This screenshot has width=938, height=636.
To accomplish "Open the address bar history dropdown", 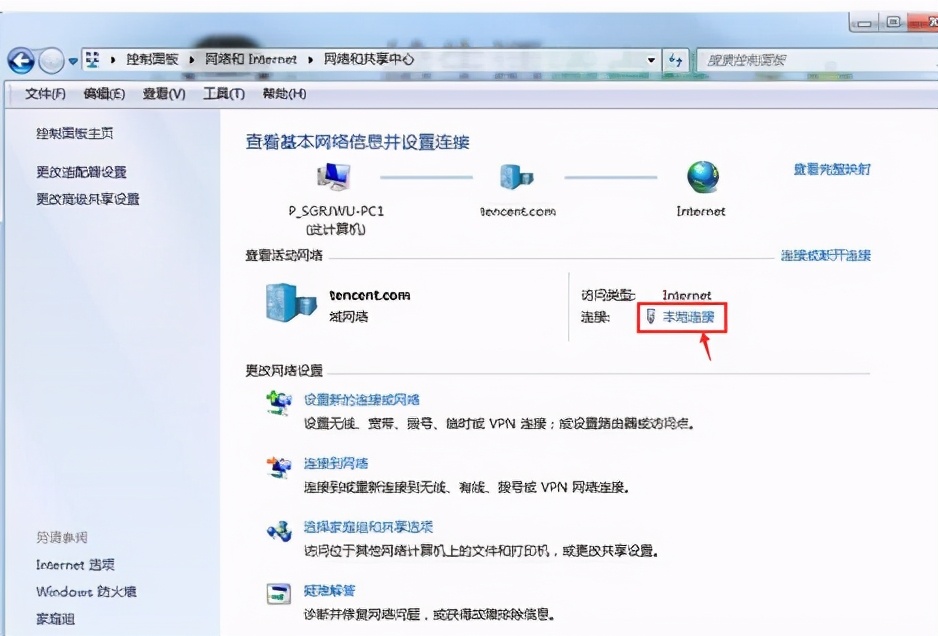I will click(653, 59).
